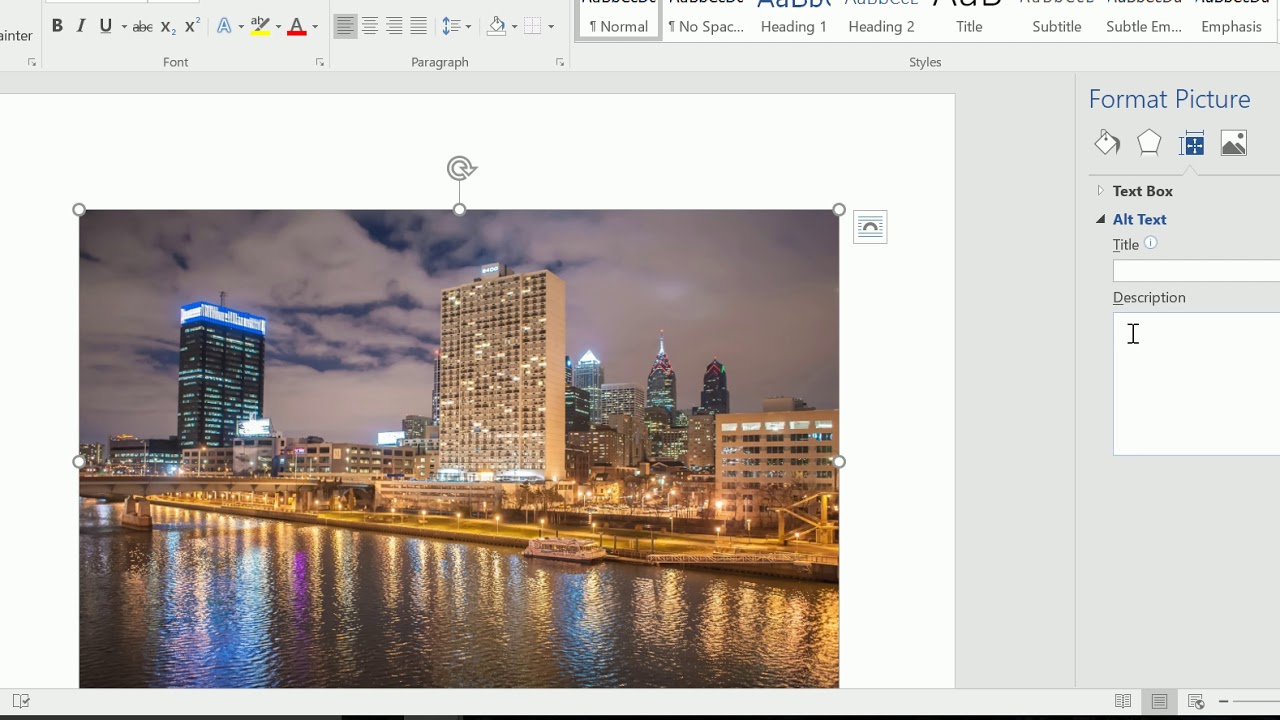Switch to the Picture tab icon
1280x720 pixels.
click(x=1234, y=143)
